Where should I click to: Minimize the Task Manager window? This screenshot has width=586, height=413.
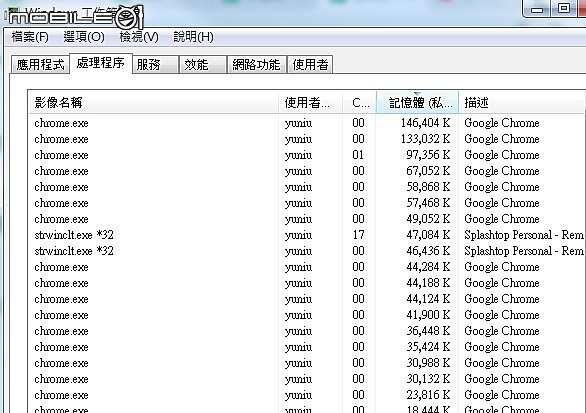[537, 9]
